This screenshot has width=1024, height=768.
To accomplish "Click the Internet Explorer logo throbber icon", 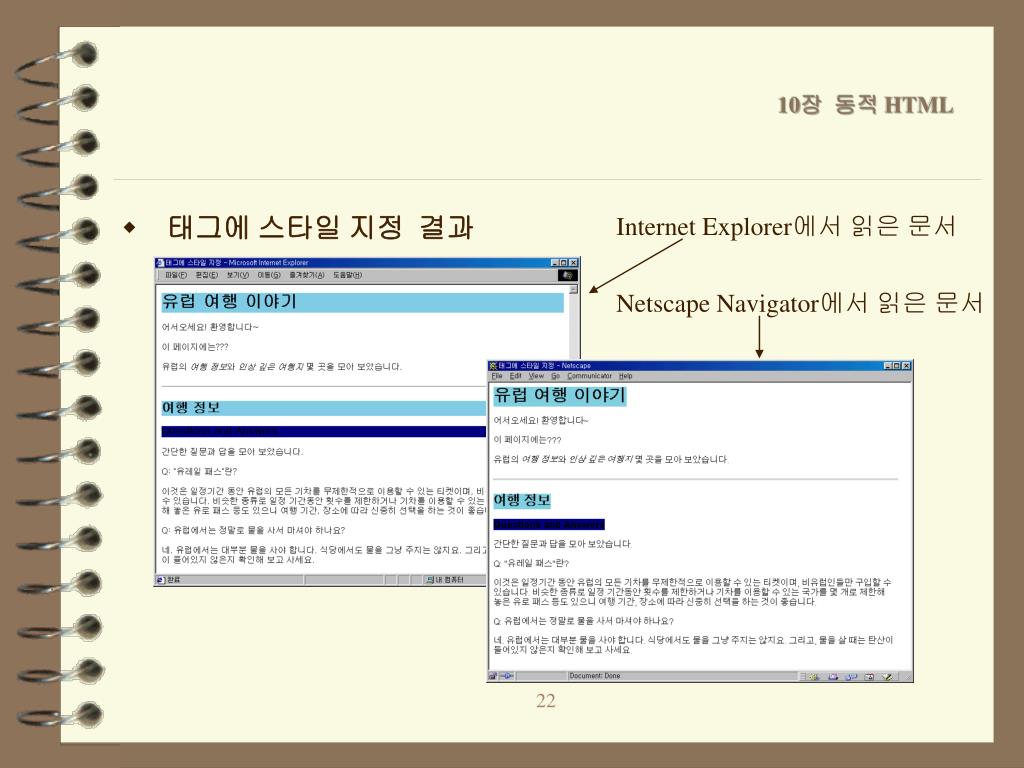I will 568,276.
